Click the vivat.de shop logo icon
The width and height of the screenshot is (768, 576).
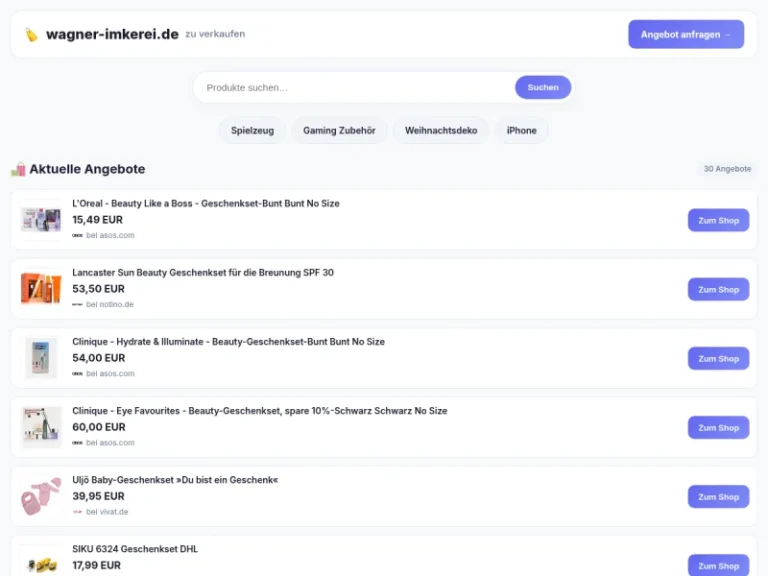click(x=77, y=512)
